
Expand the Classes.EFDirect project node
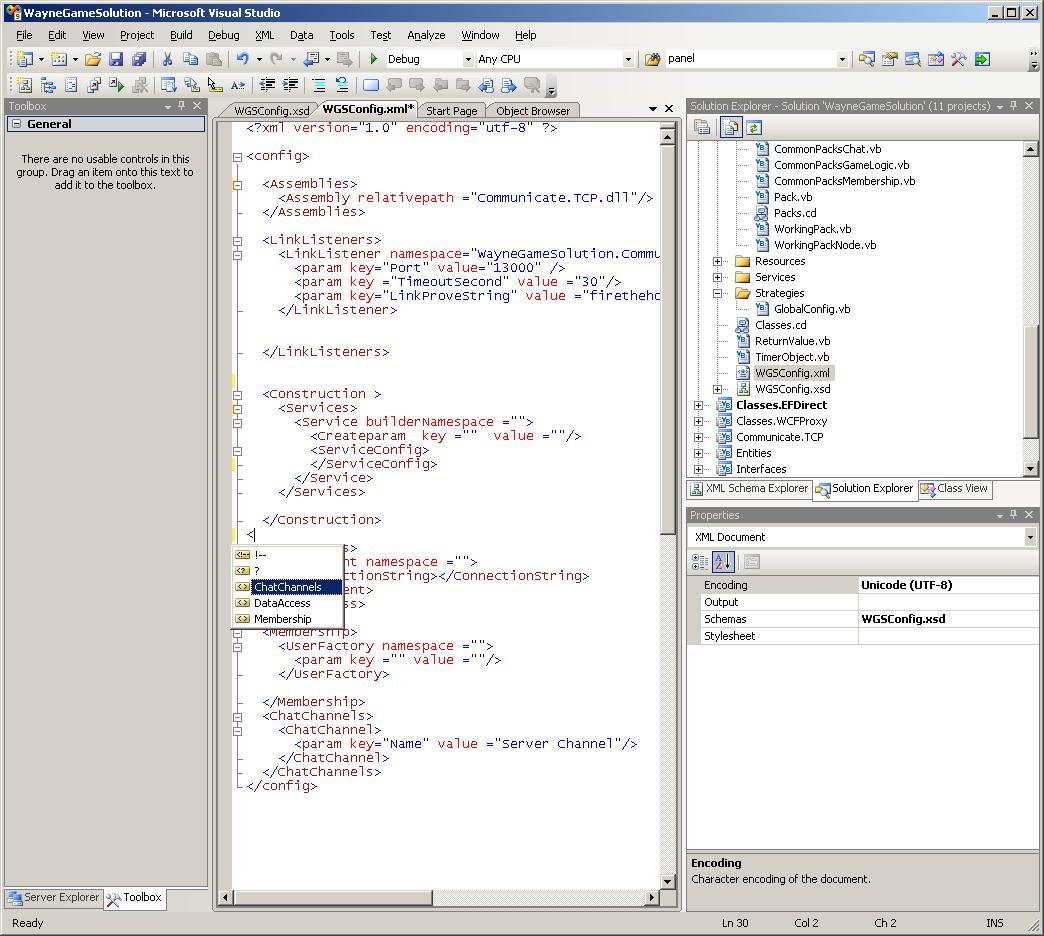pyautogui.click(x=698, y=405)
